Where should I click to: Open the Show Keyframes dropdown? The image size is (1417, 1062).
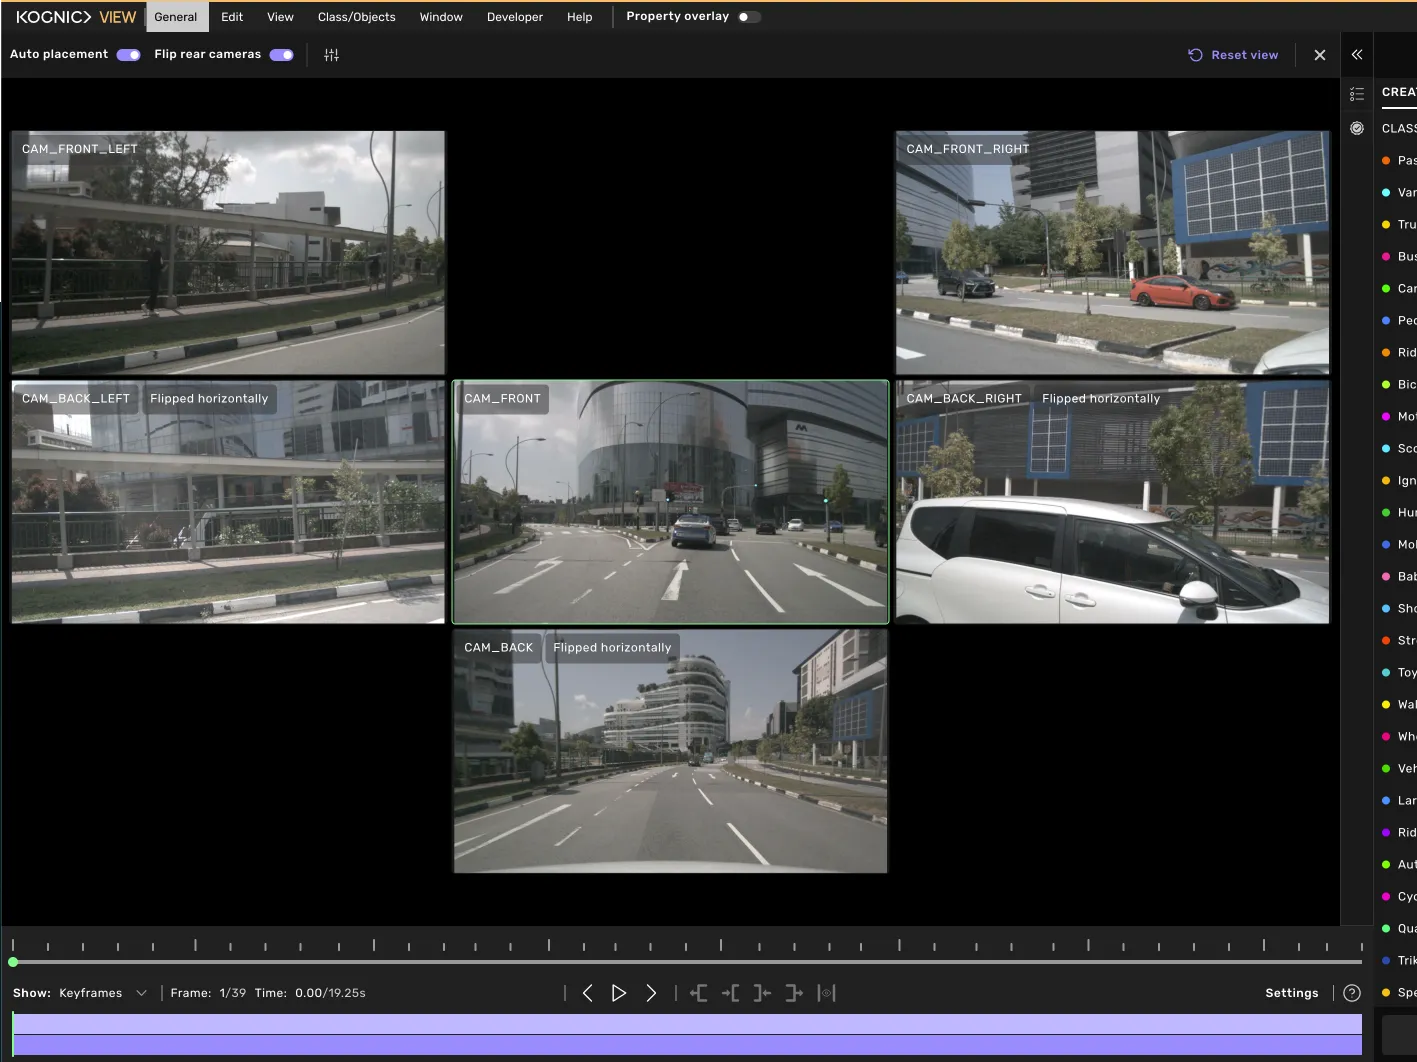pos(103,993)
